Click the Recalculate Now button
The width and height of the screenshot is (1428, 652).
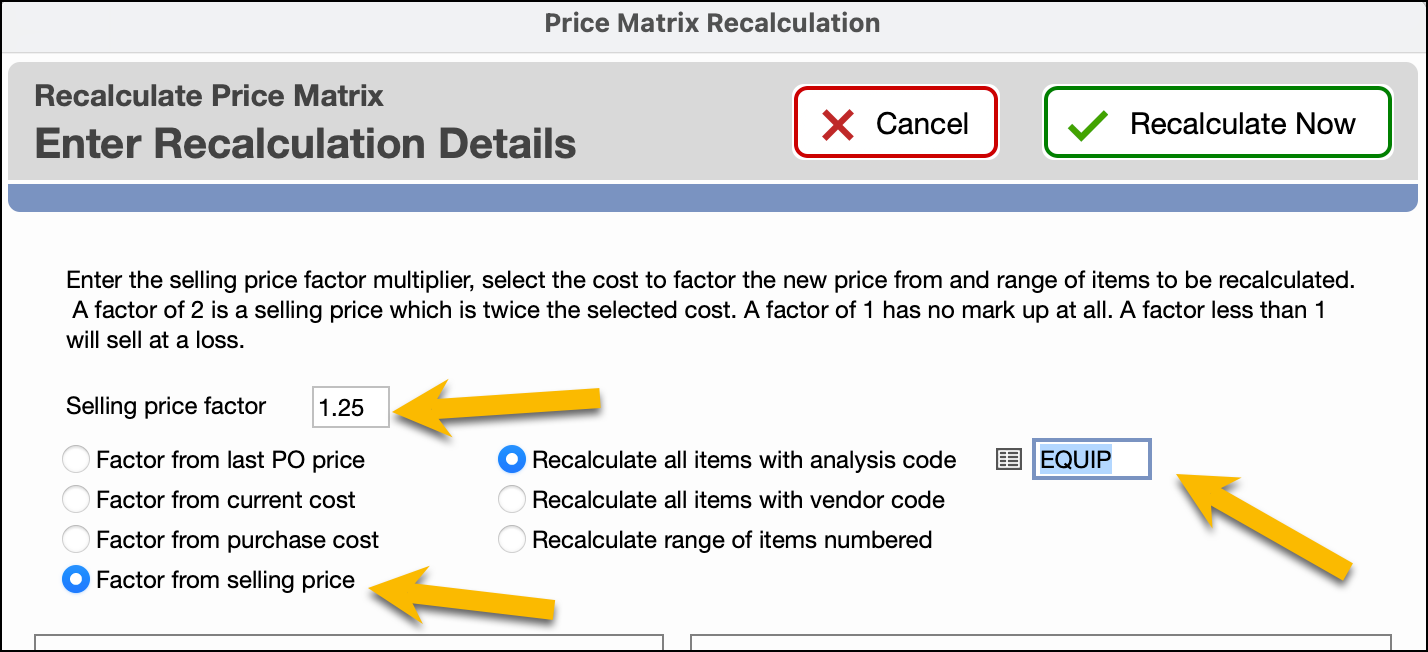coord(1217,124)
